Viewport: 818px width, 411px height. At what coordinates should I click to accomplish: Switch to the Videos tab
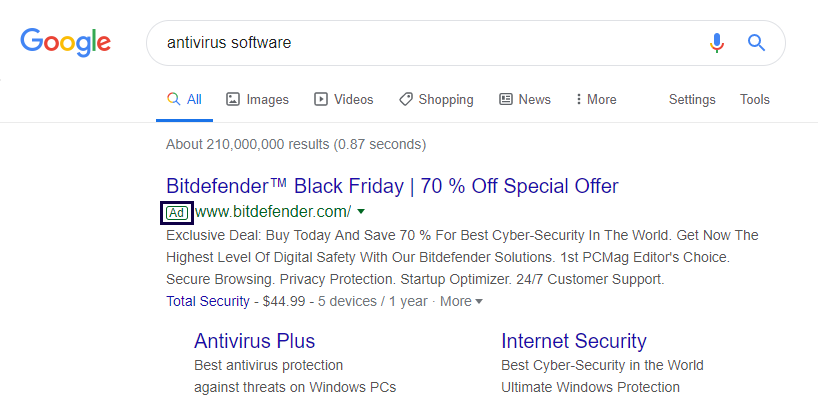click(x=343, y=99)
